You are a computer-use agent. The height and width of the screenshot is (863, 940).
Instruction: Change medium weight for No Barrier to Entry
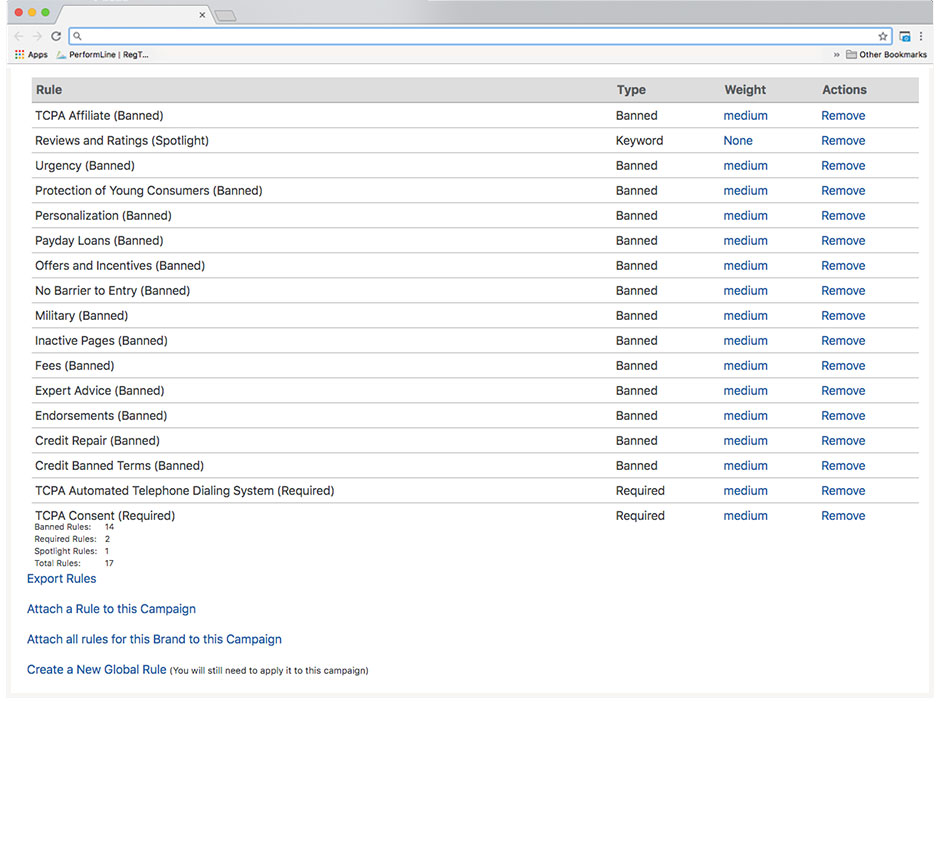(x=745, y=291)
